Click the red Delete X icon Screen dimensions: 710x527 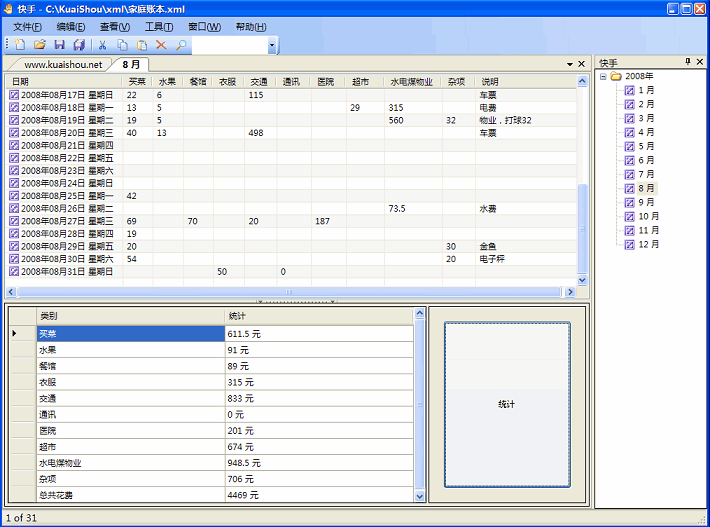click(161, 45)
